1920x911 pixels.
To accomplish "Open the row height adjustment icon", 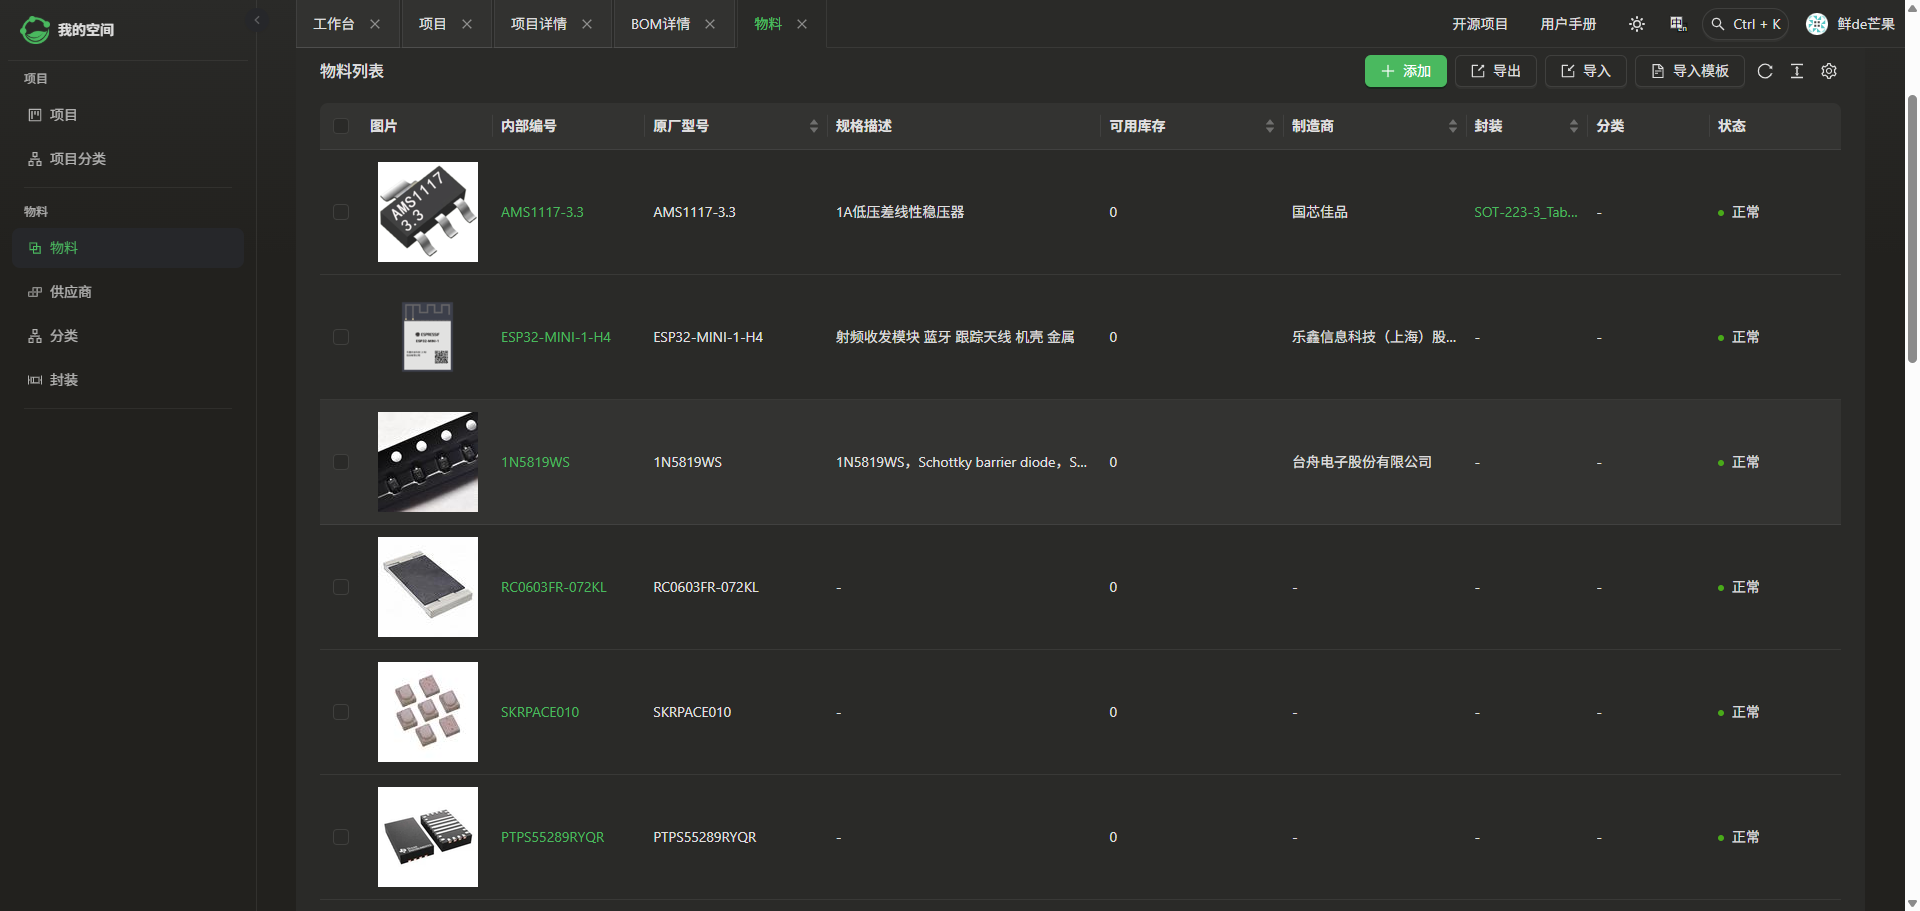I will 1797,71.
